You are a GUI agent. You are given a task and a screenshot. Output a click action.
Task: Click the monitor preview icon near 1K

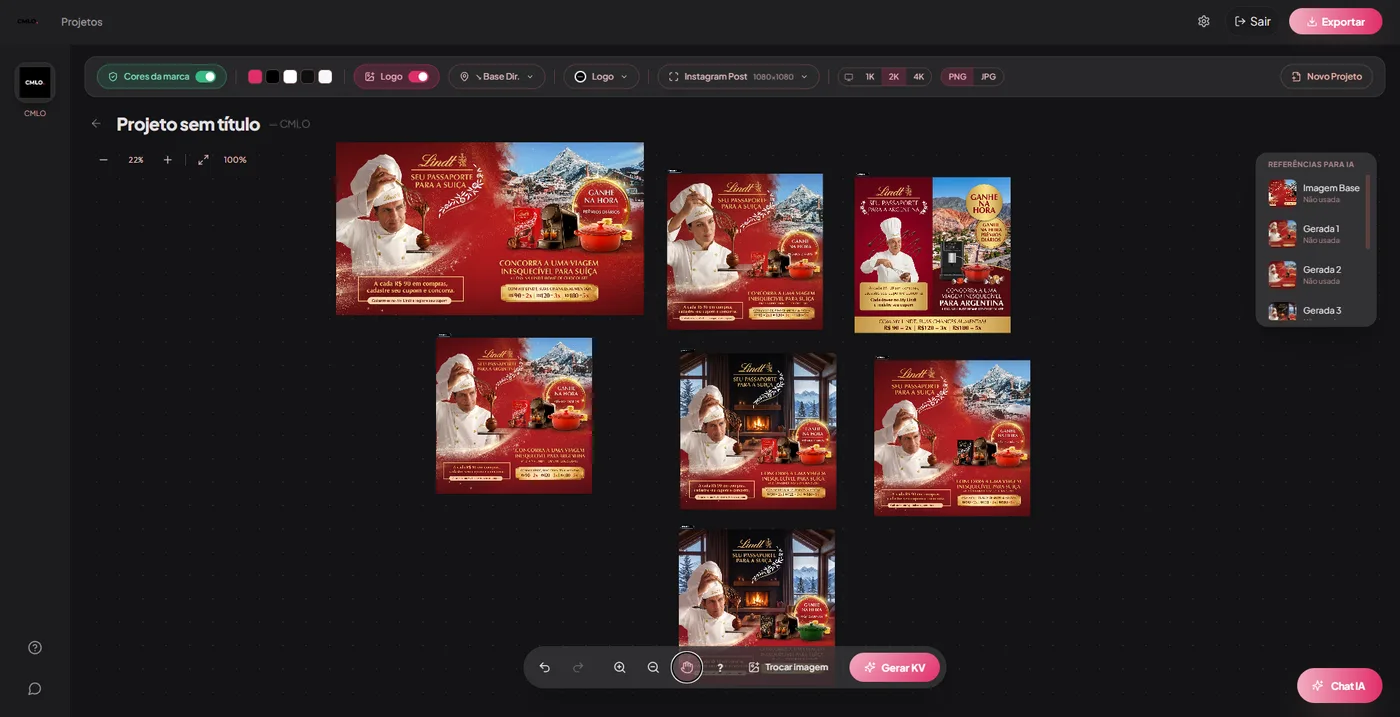pos(849,77)
